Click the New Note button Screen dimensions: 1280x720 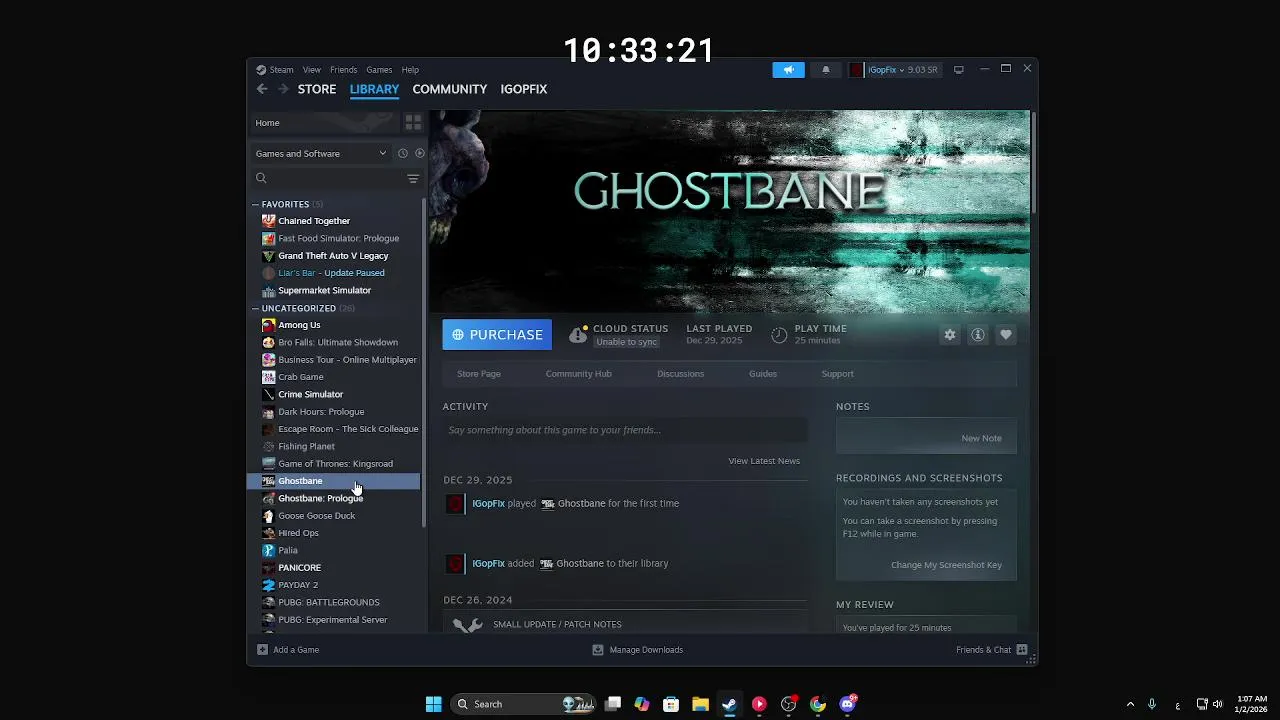tap(981, 438)
